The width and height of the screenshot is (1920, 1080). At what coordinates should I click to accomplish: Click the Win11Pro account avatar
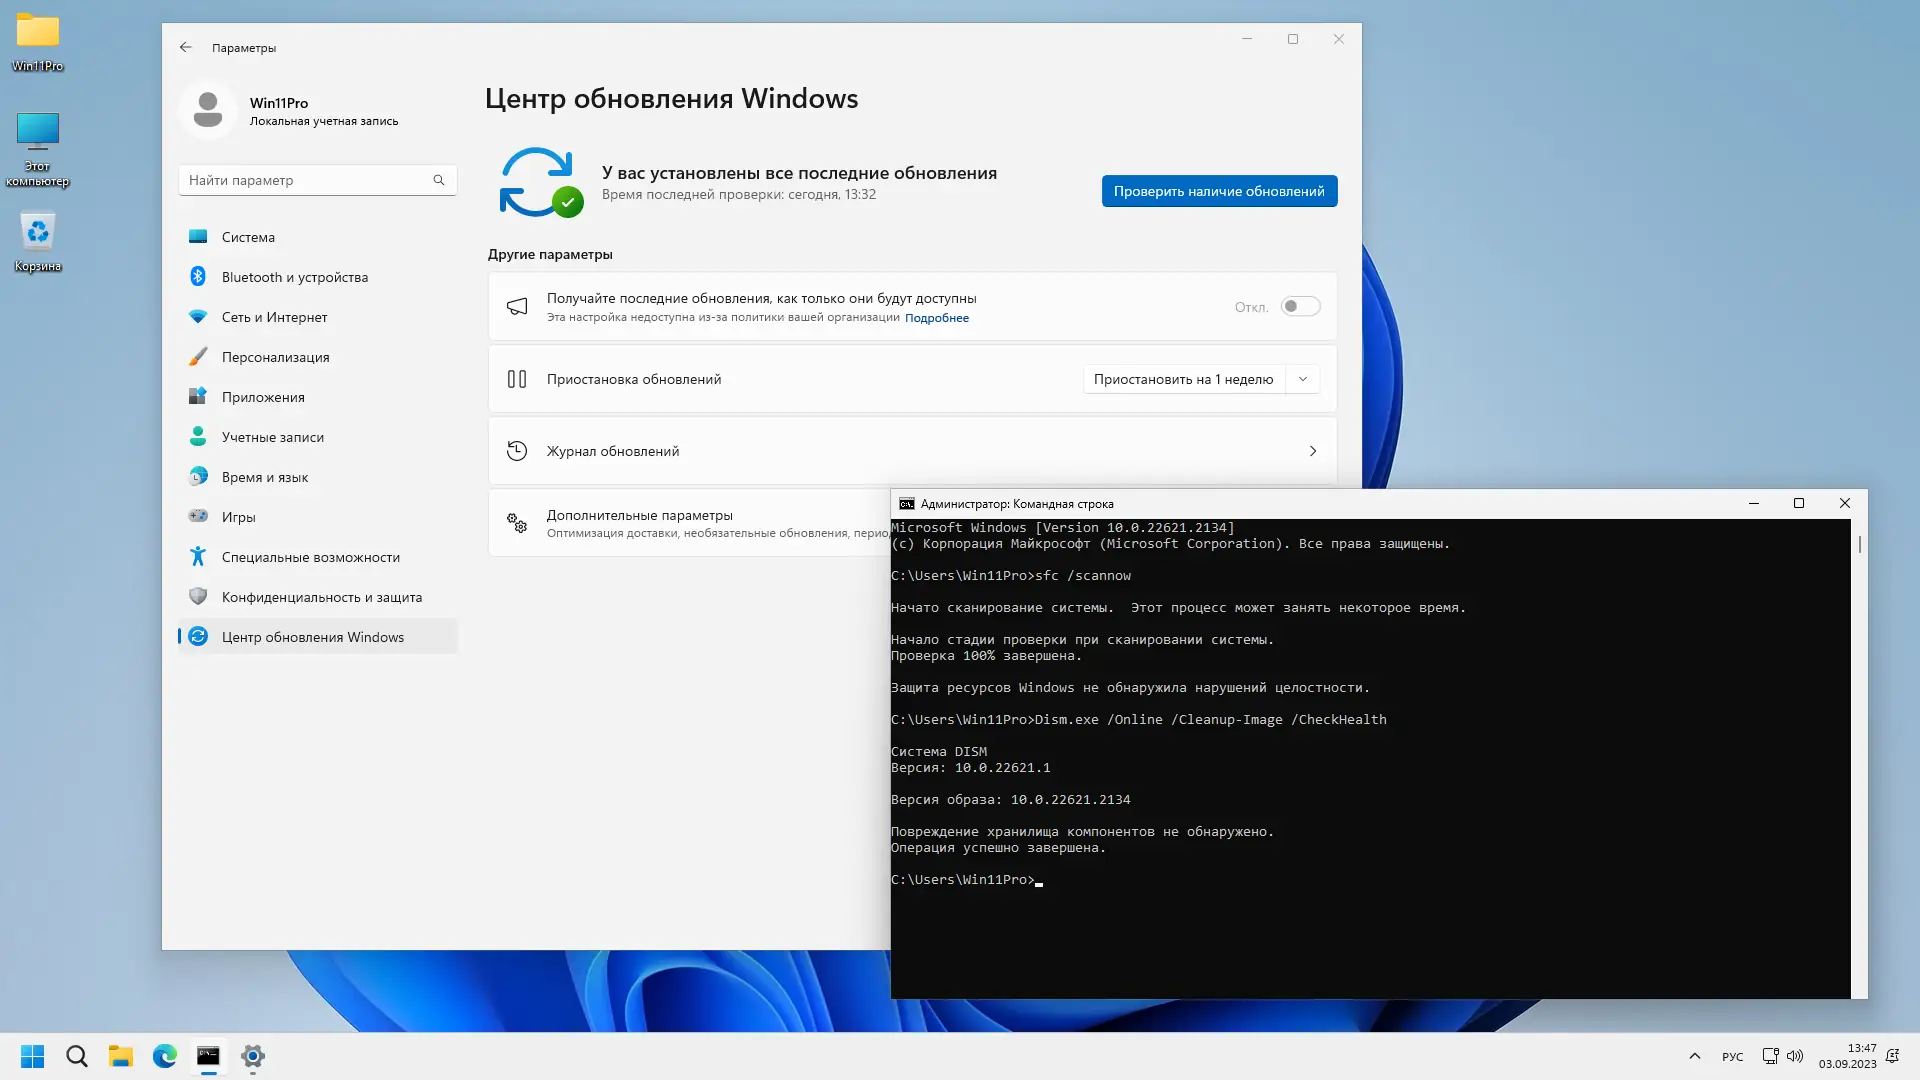point(208,109)
